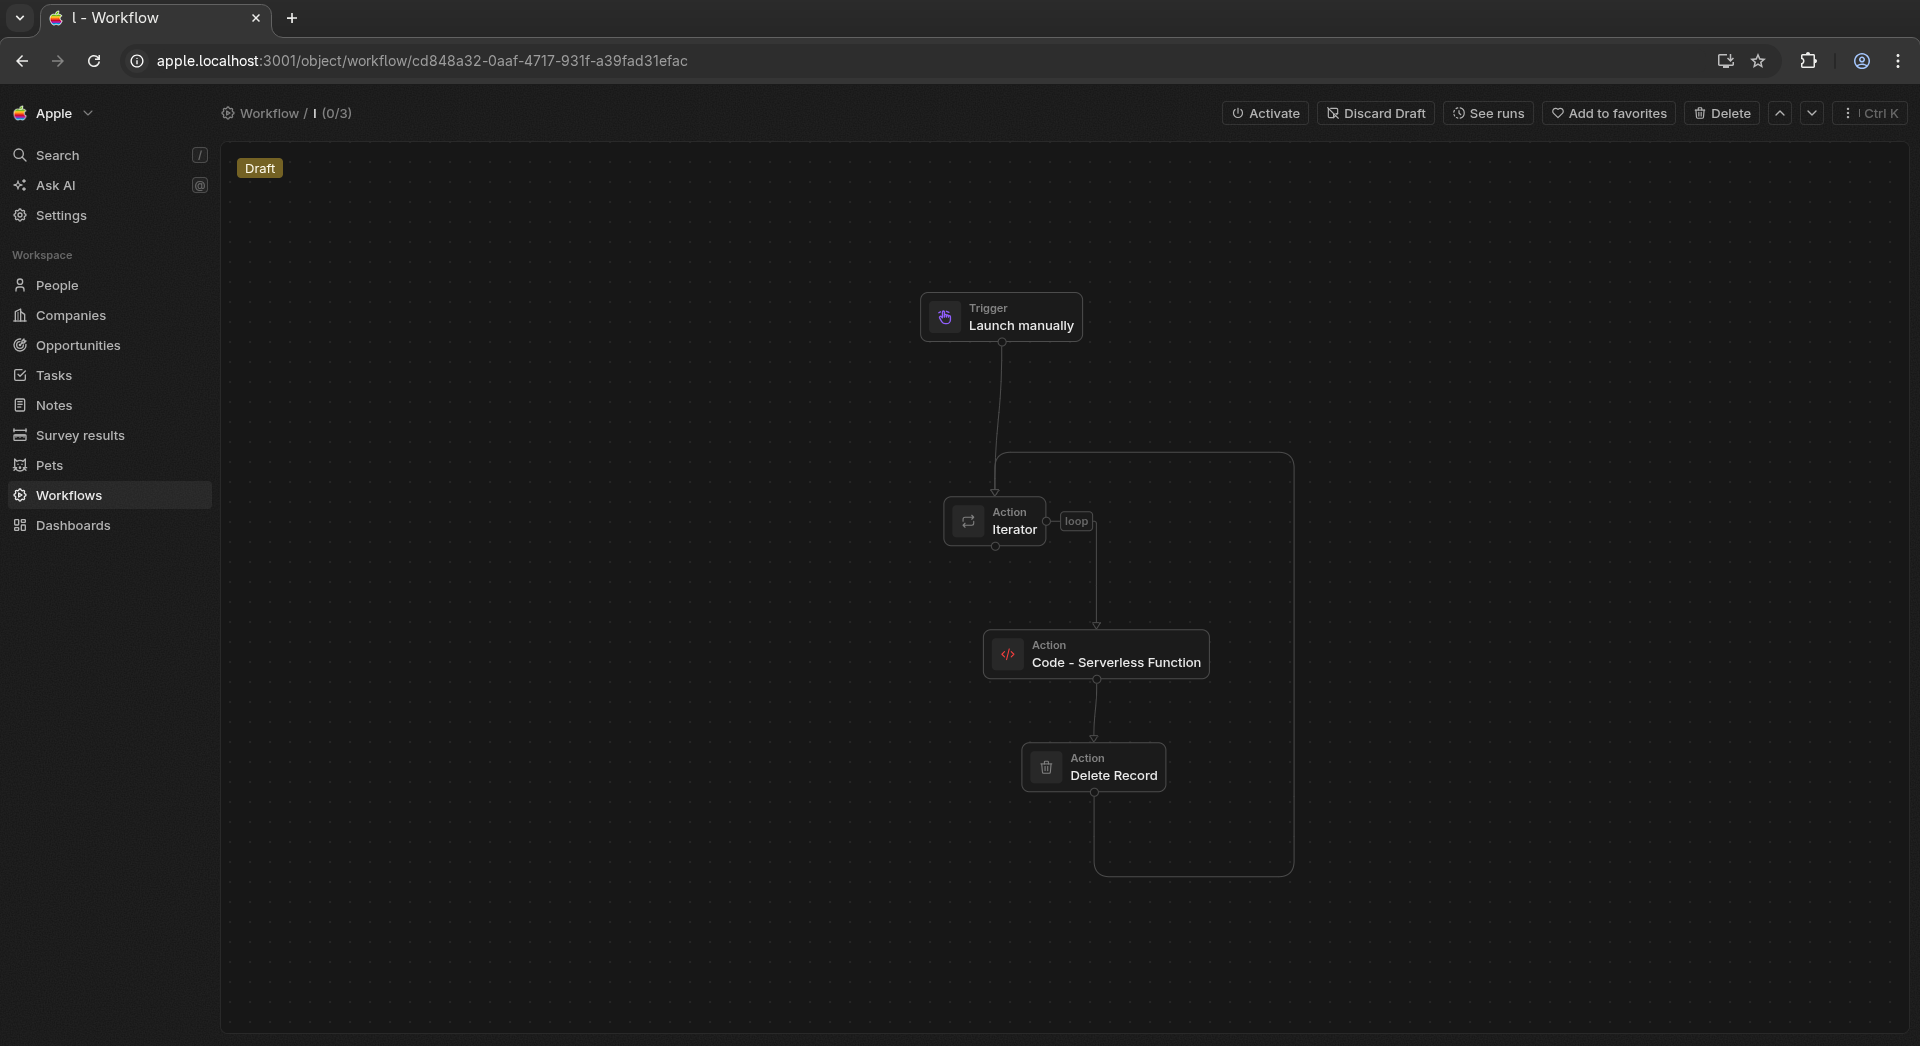Open the Chrome three-dot menu
The width and height of the screenshot is (1920, 1046).
(1898, 61)
